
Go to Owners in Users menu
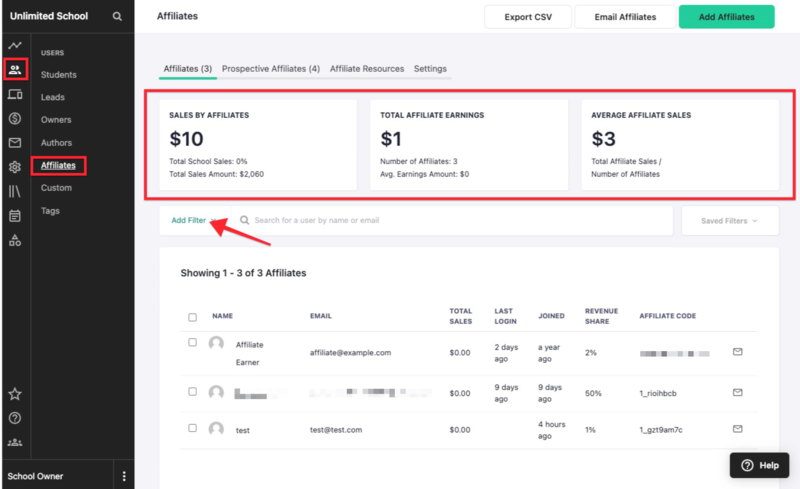(x=56, y=119)
